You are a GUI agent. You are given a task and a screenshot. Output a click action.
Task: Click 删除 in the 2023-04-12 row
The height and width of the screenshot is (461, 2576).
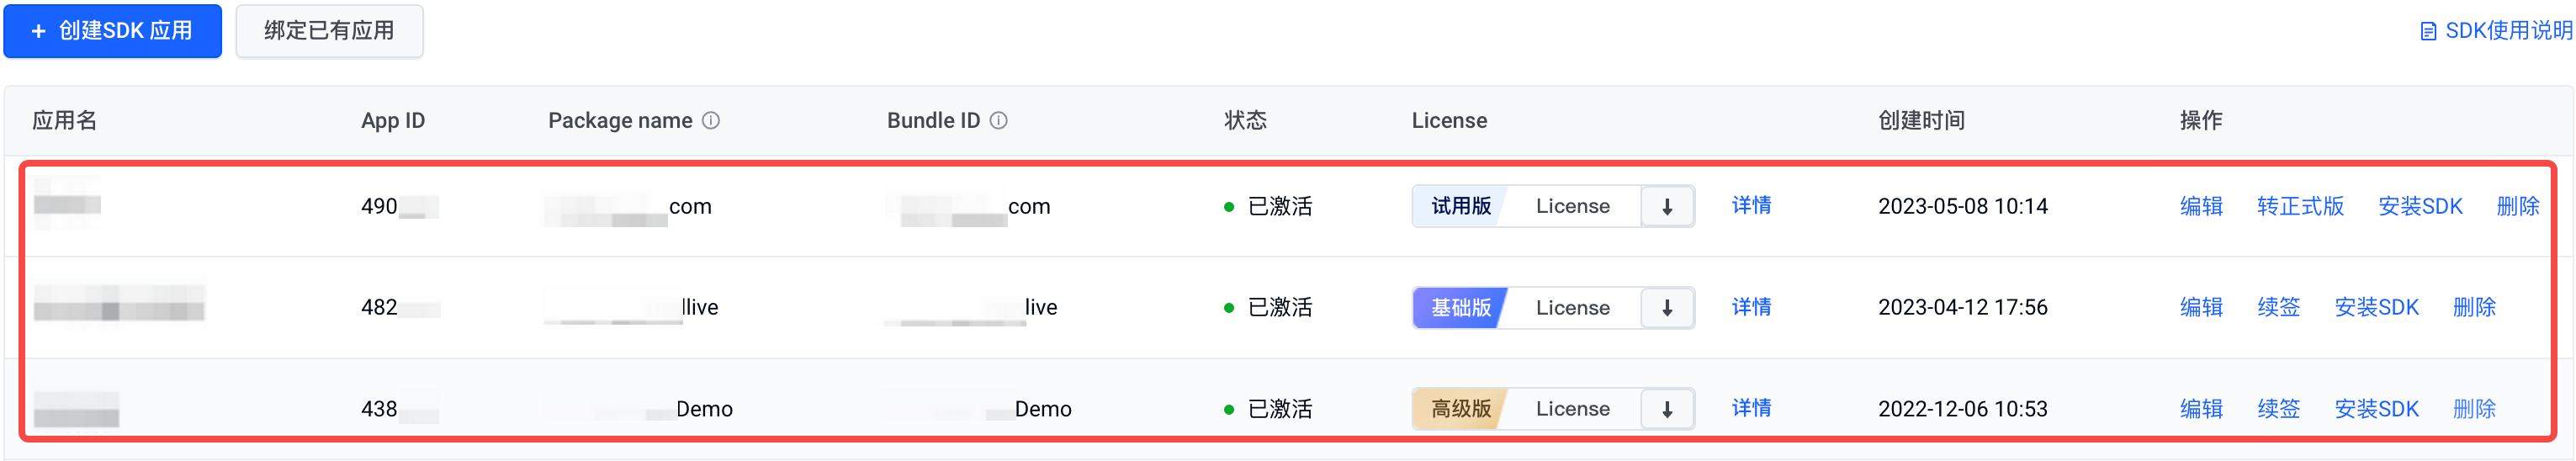(x=2474, y=308)
